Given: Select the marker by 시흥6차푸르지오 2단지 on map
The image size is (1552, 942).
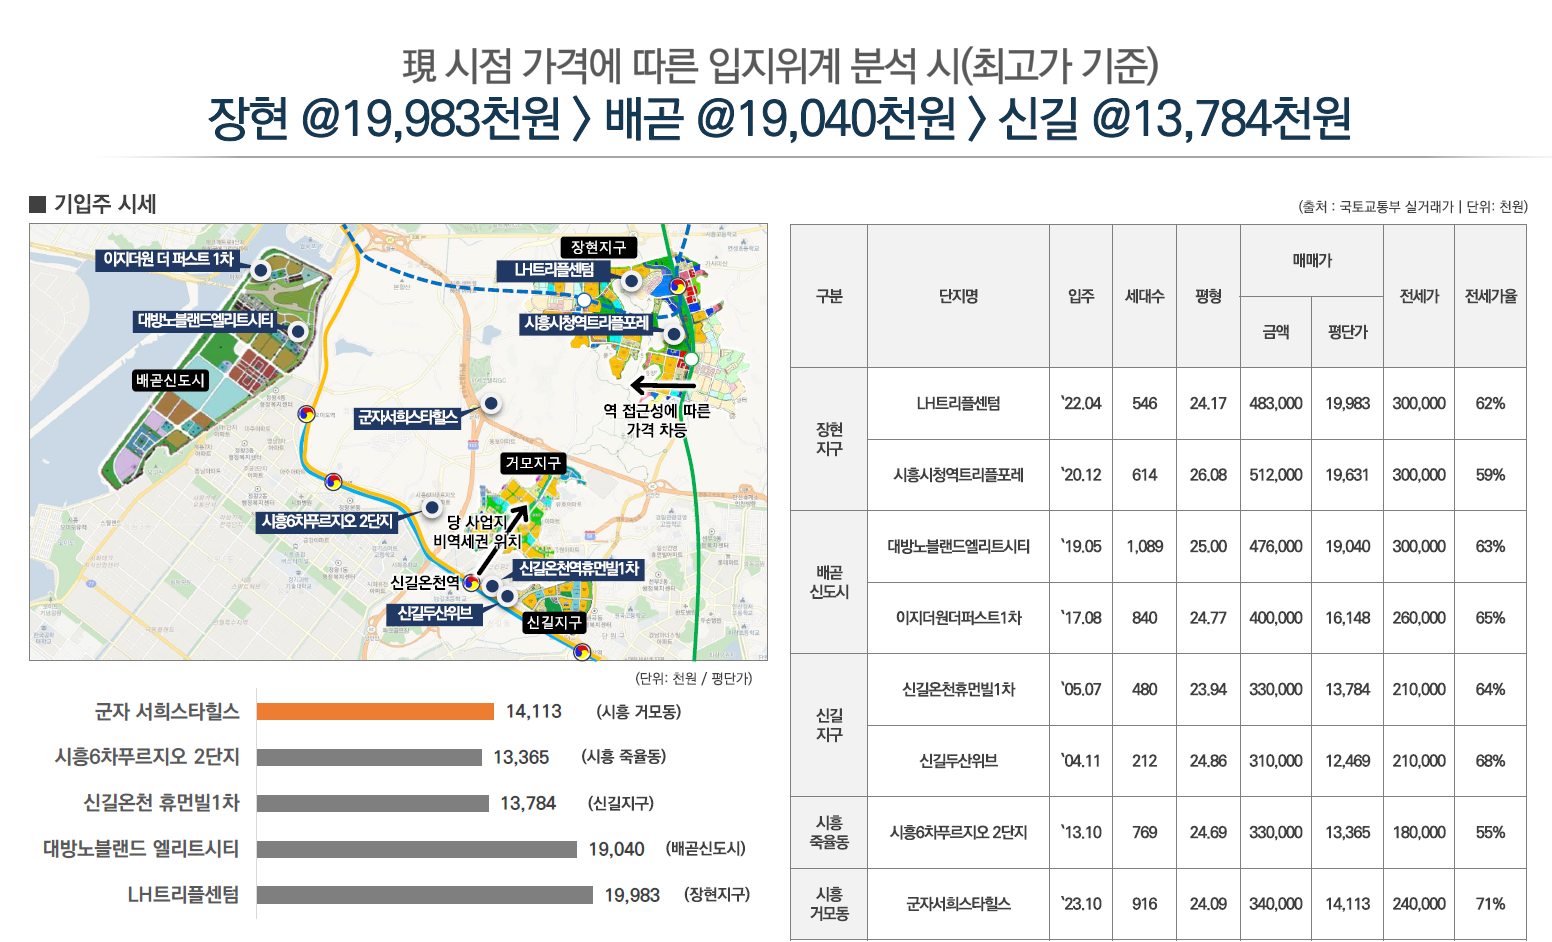Looking at the screenshot, I should [x=432, y=508].
